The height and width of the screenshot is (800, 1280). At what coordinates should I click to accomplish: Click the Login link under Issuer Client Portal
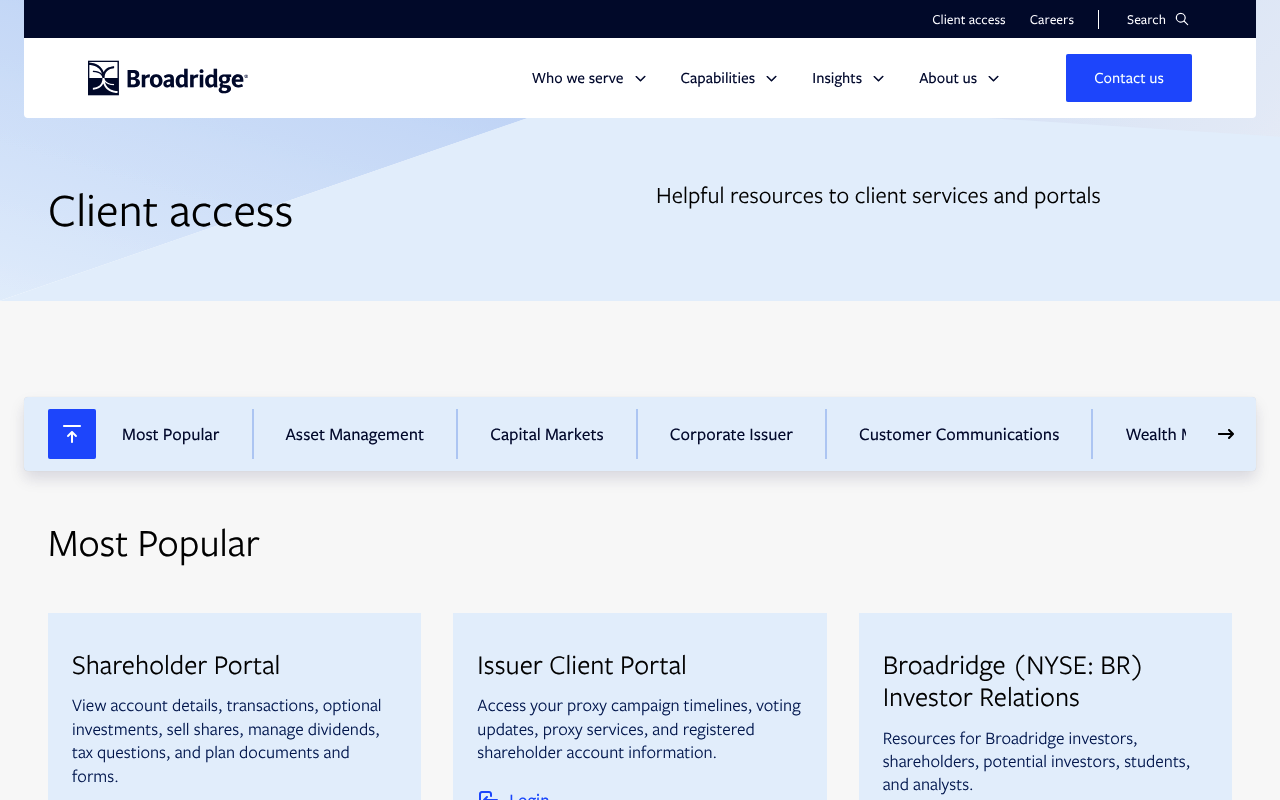tap(529, 796)
